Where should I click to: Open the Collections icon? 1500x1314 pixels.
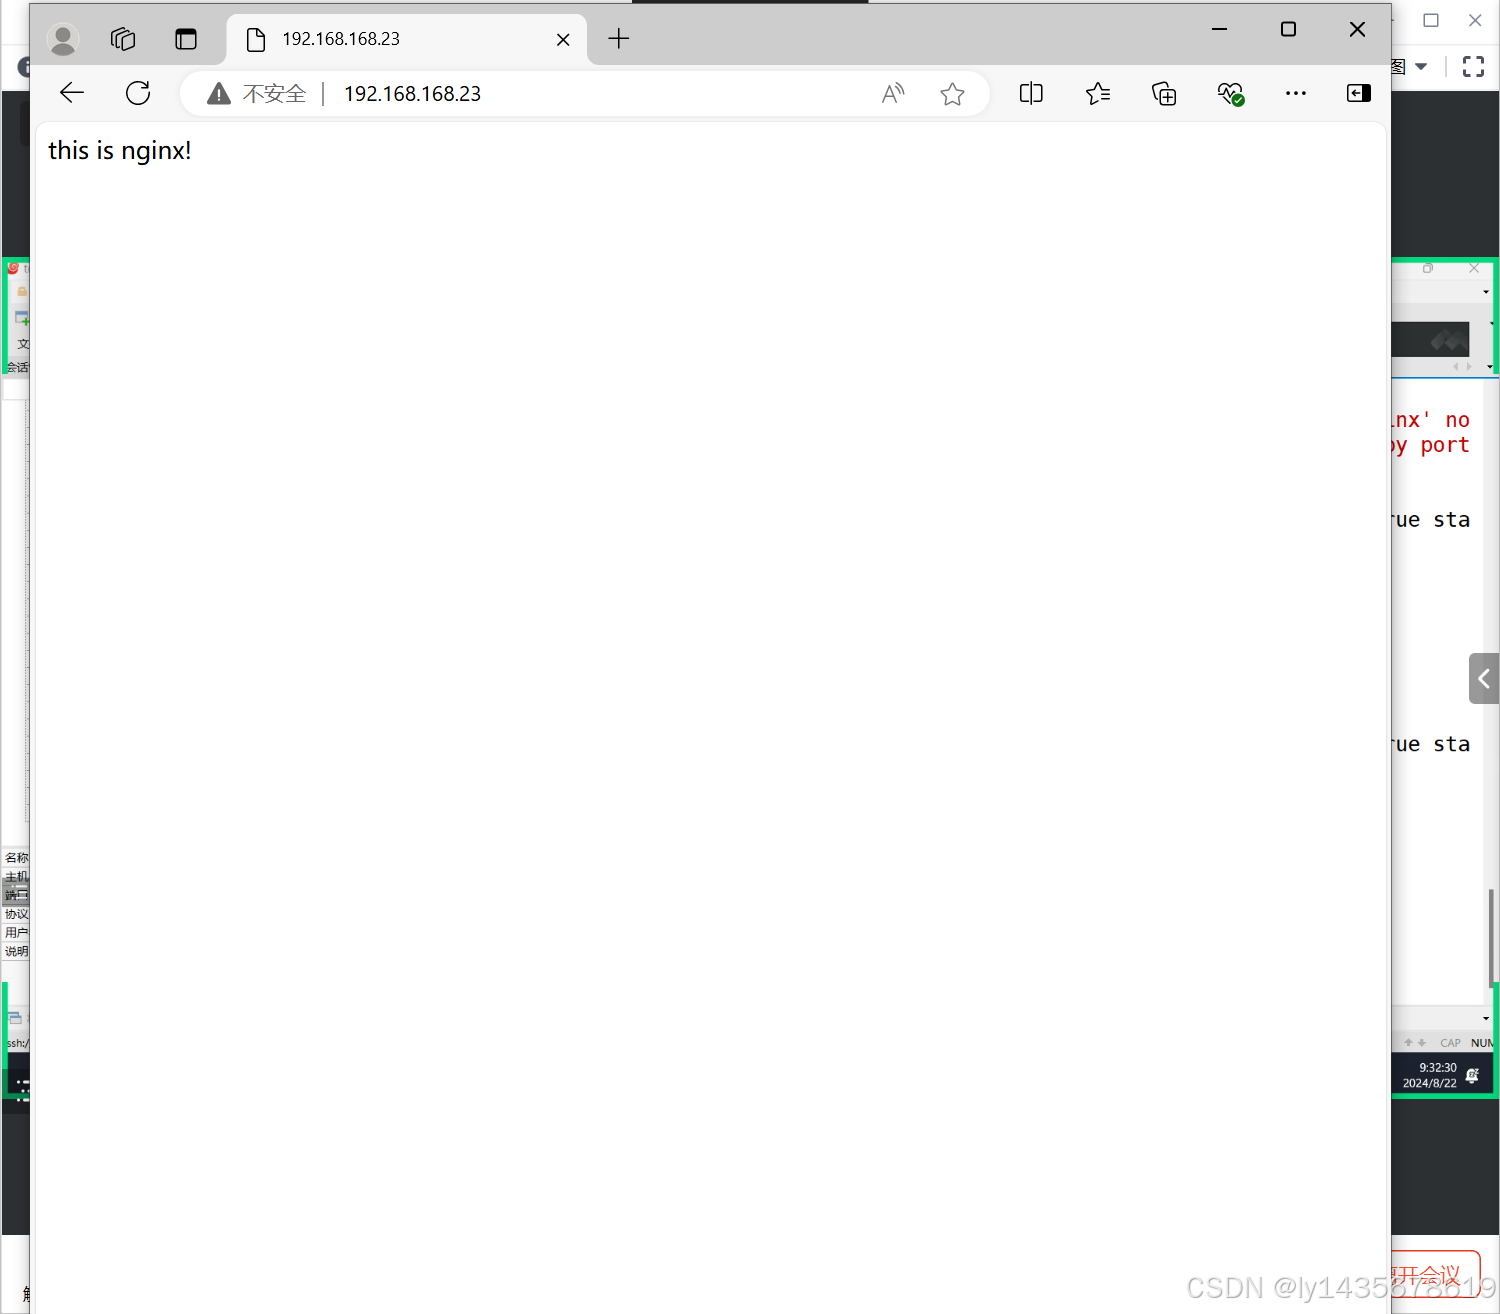point(1164,94)
